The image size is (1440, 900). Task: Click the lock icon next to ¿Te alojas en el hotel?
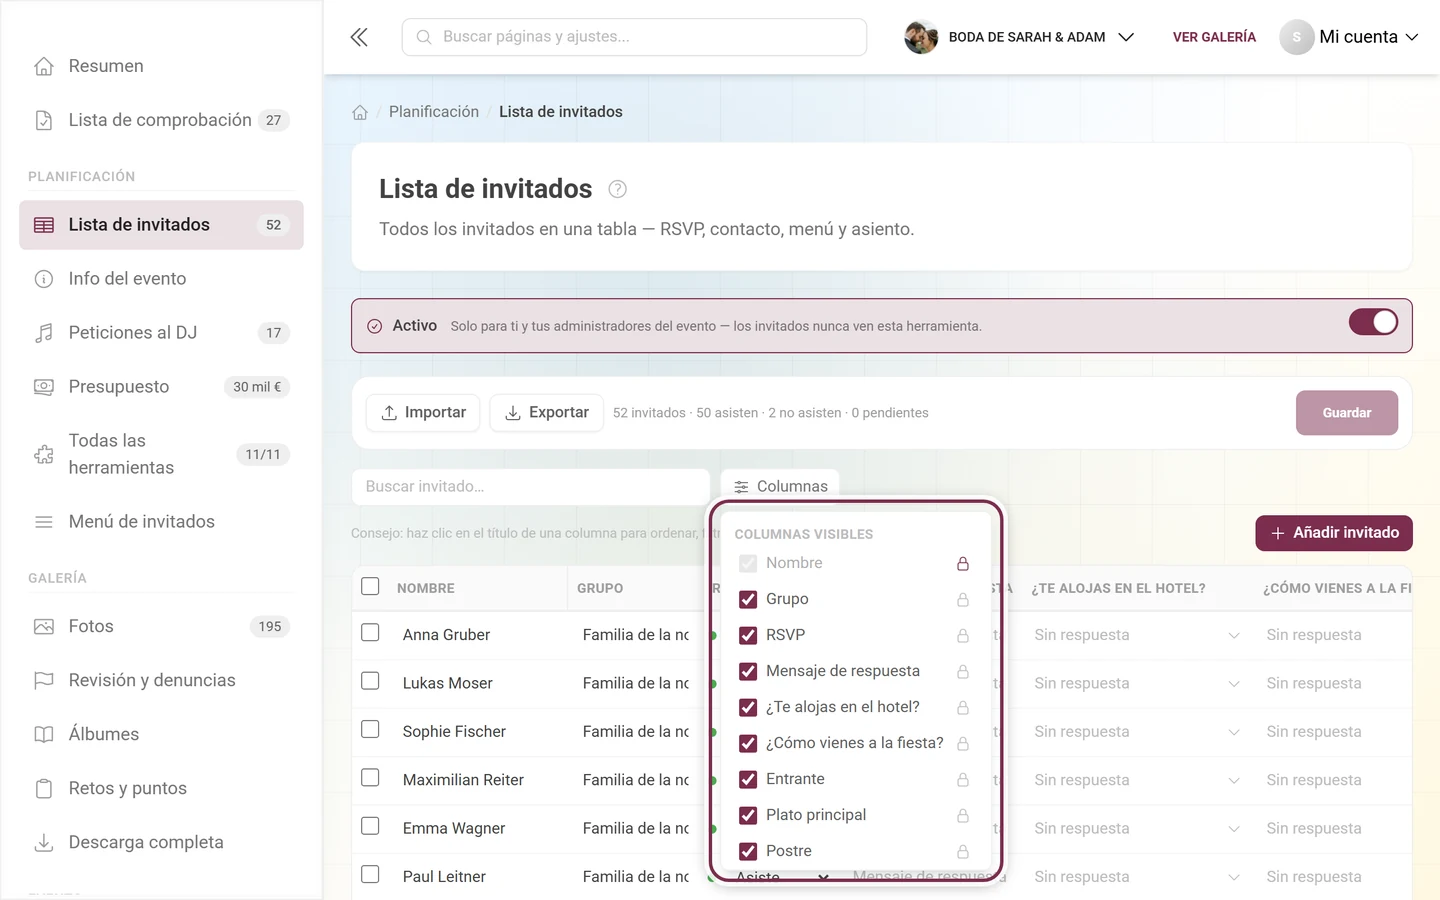(x=963, y=707)
